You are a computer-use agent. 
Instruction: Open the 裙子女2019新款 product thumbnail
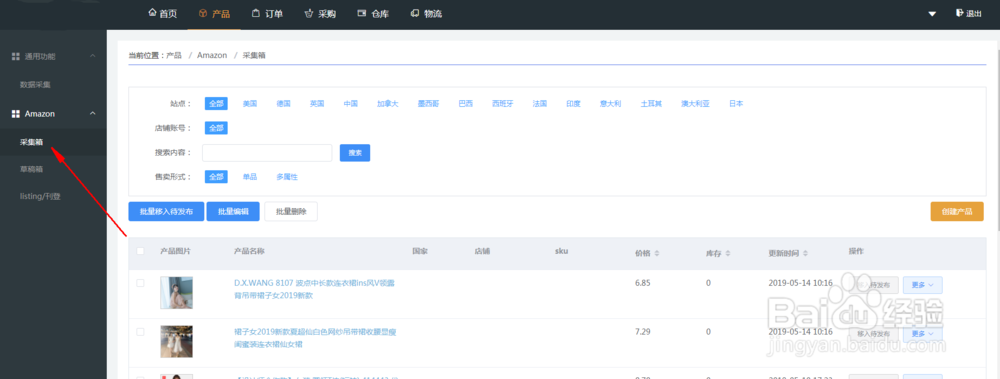click(x=176, y=341)
